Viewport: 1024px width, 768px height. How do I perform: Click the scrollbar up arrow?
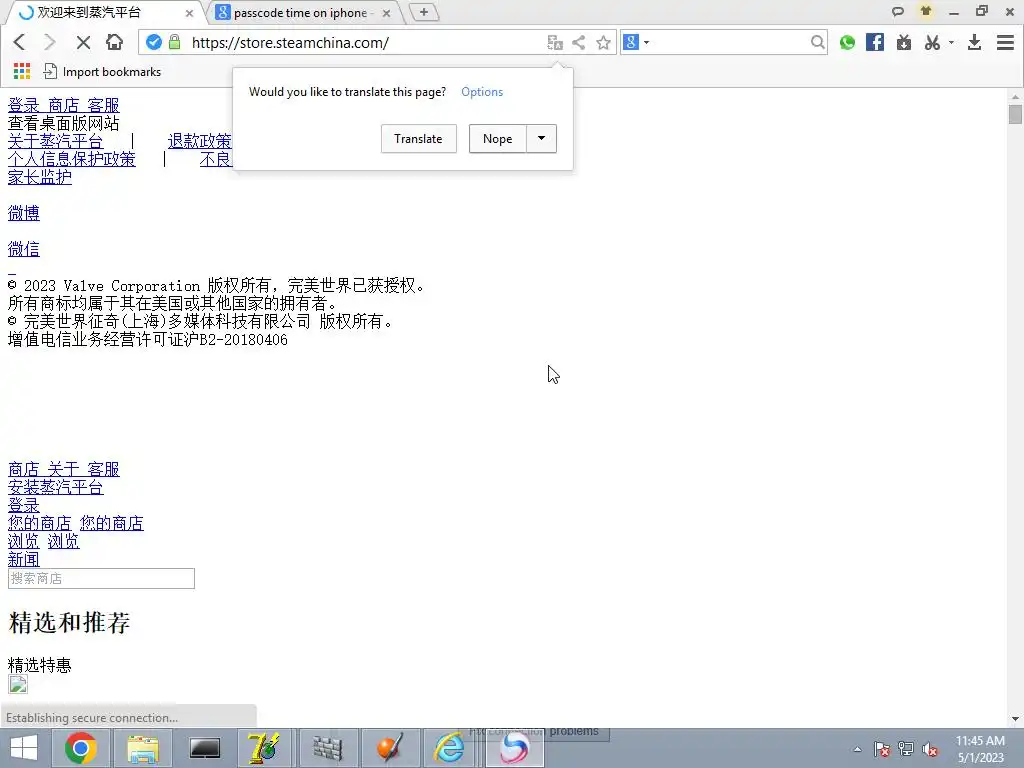click(x=1015, y=97)
